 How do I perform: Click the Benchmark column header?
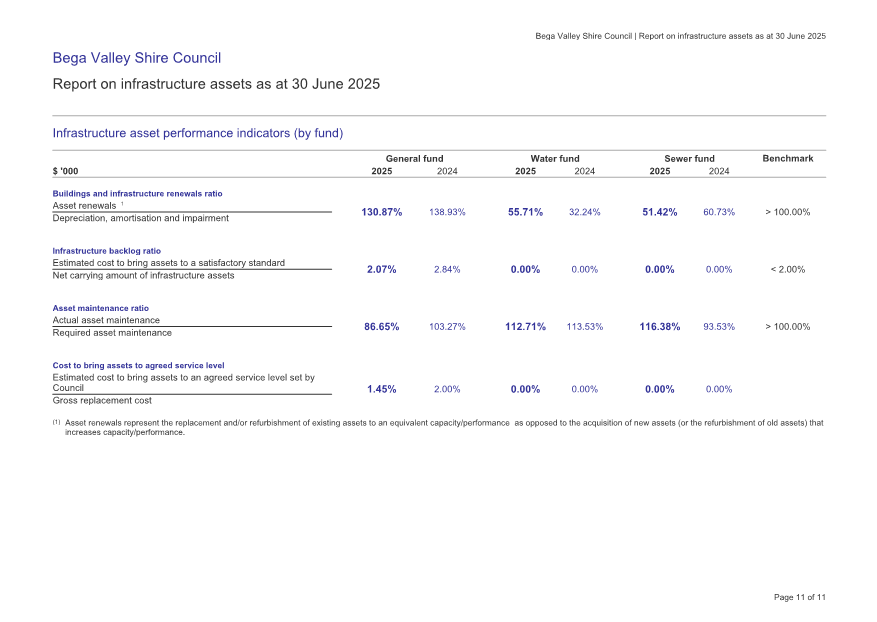(787, 159)
